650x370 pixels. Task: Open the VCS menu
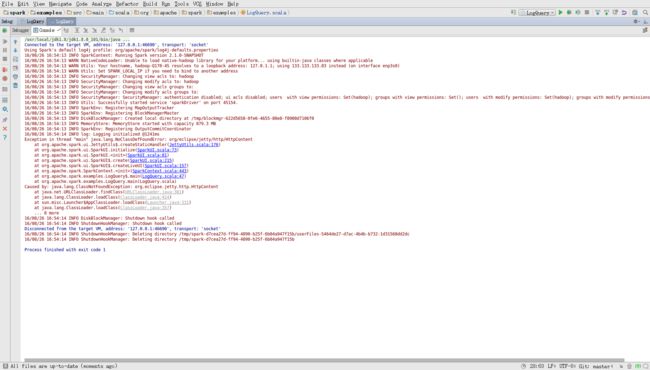[x=197, y=4]
